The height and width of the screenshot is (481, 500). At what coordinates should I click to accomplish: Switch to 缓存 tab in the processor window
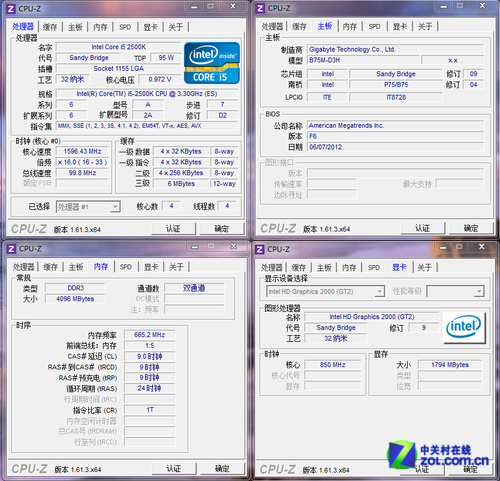(50, 27)
